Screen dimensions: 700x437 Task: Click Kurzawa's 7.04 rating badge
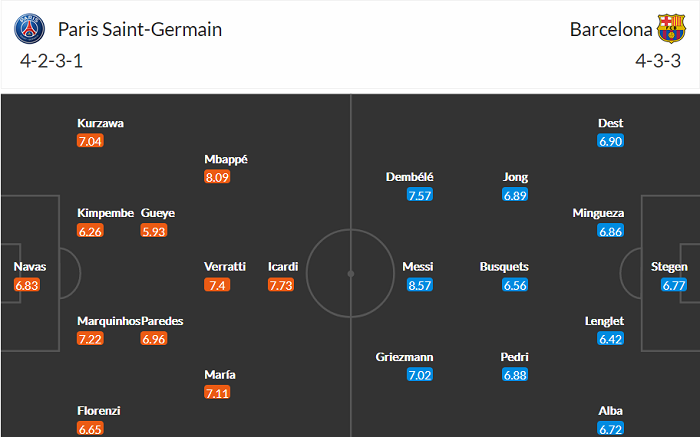pyautogui.click(x=90, y=141)
